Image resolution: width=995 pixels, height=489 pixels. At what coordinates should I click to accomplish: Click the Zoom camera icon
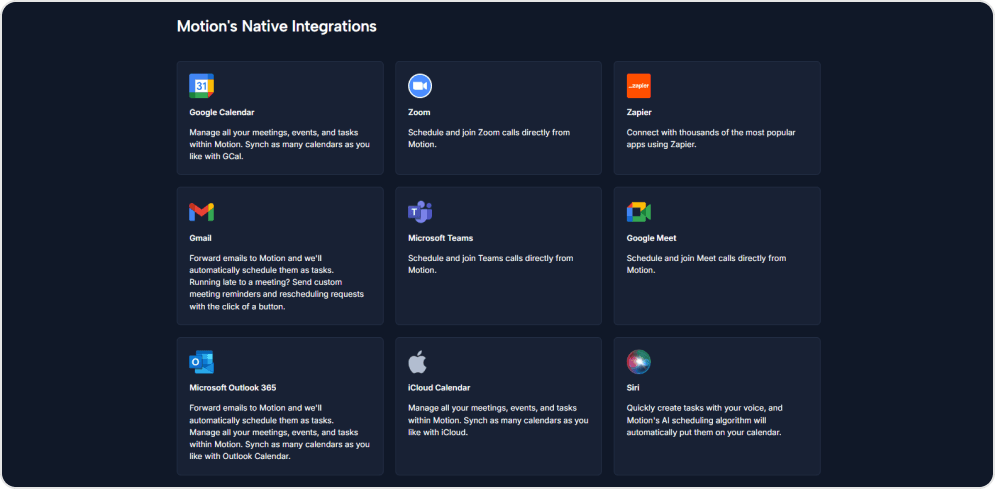point(419,86)
